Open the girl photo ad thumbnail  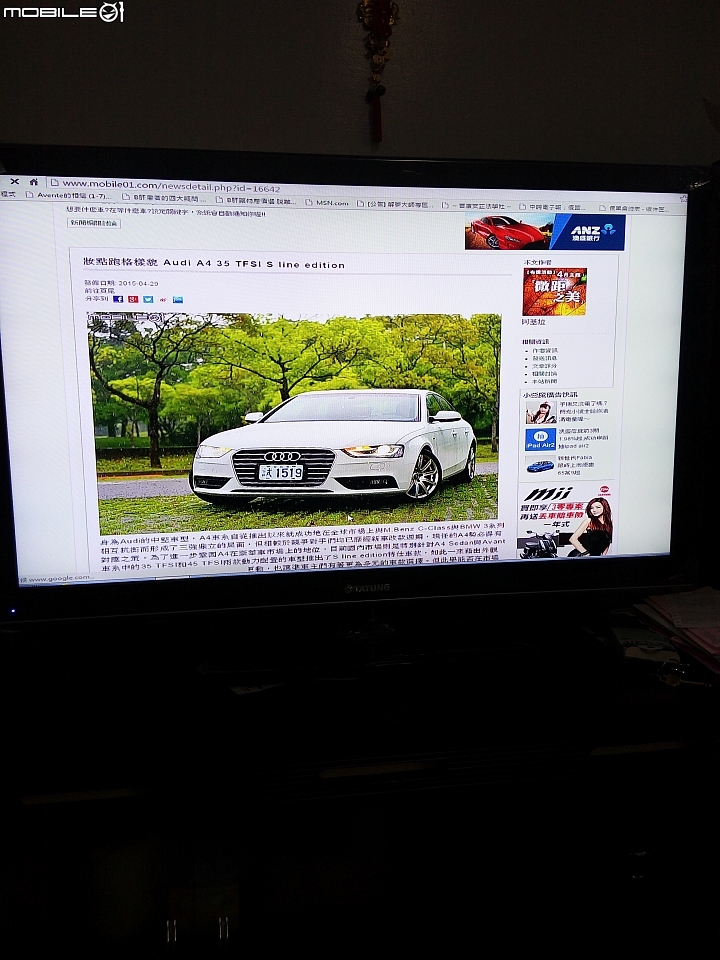540,412
